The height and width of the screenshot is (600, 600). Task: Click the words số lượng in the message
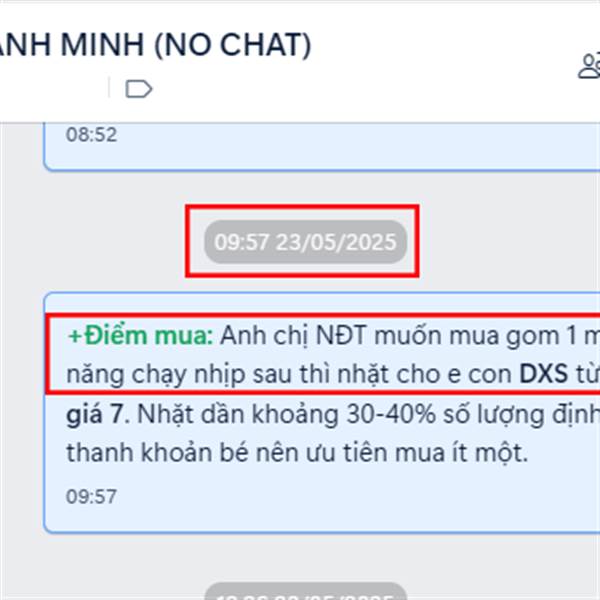[494, 414]
